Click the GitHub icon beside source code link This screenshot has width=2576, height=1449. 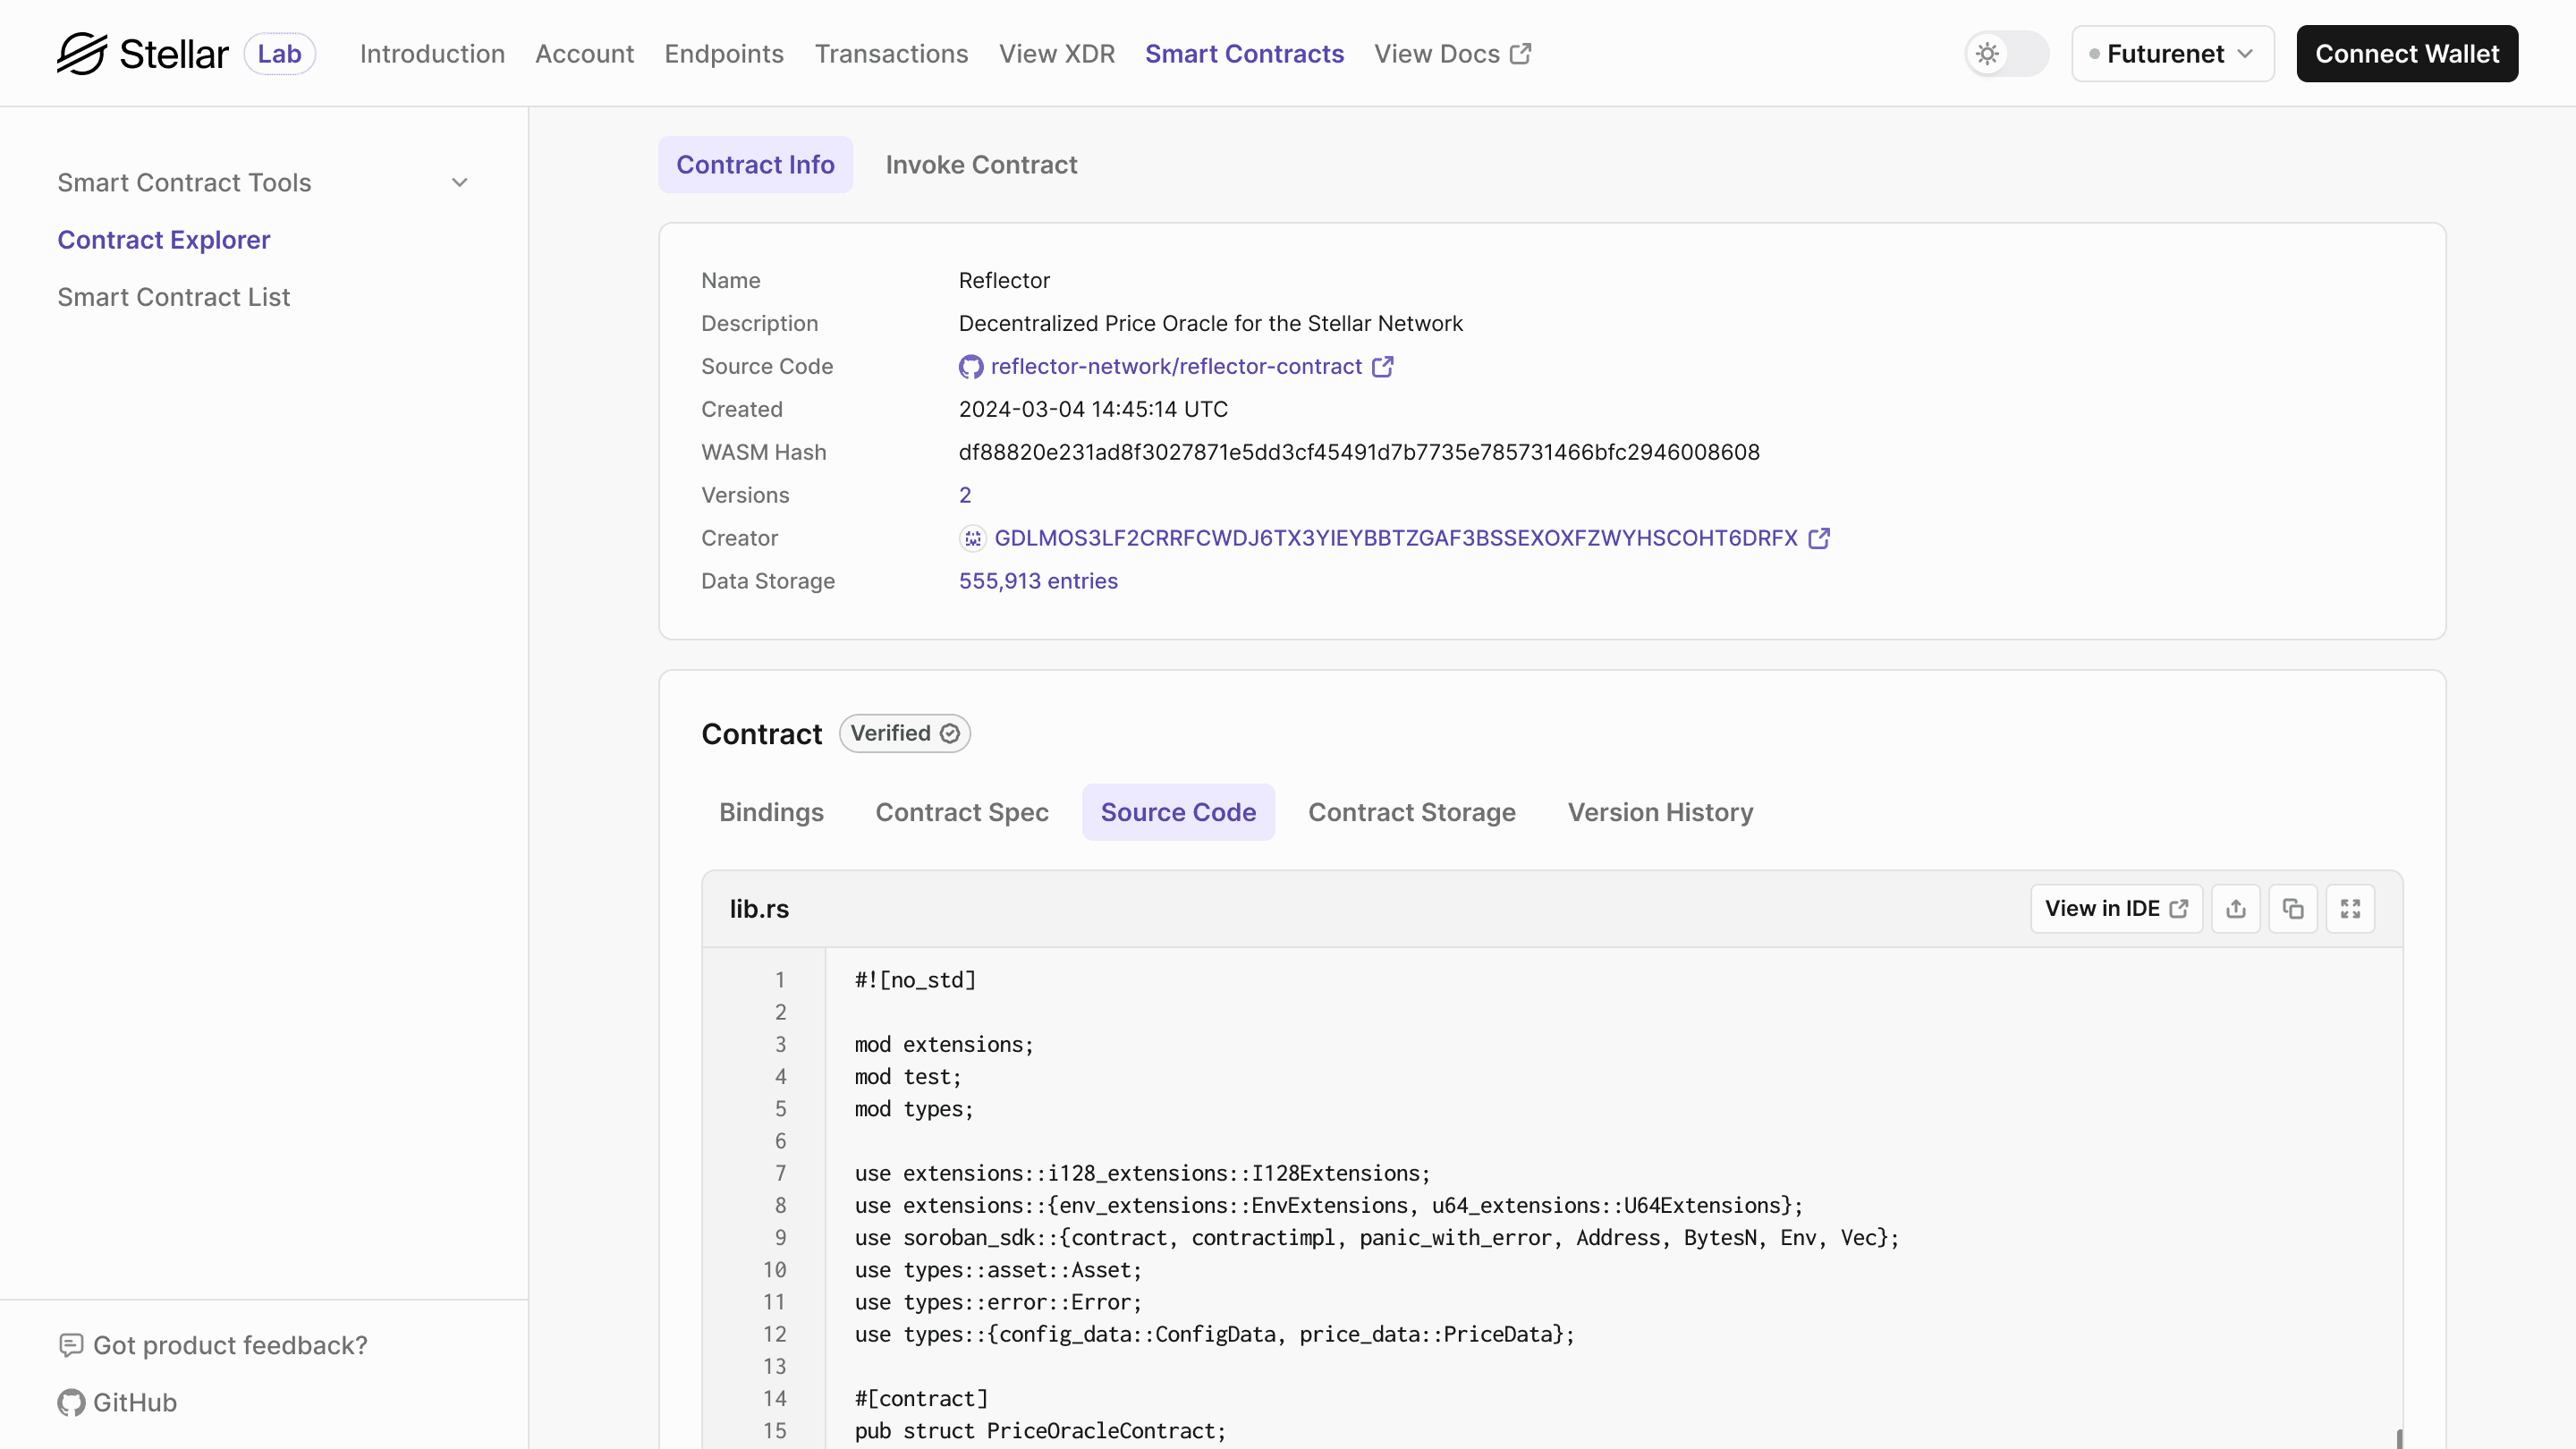pos(970,367)
